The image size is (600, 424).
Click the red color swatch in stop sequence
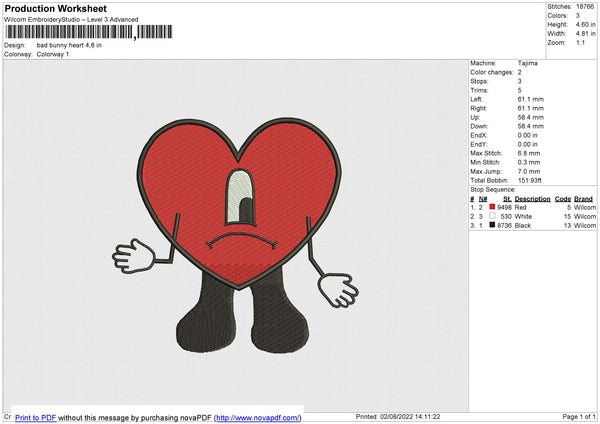click(492, 207)
